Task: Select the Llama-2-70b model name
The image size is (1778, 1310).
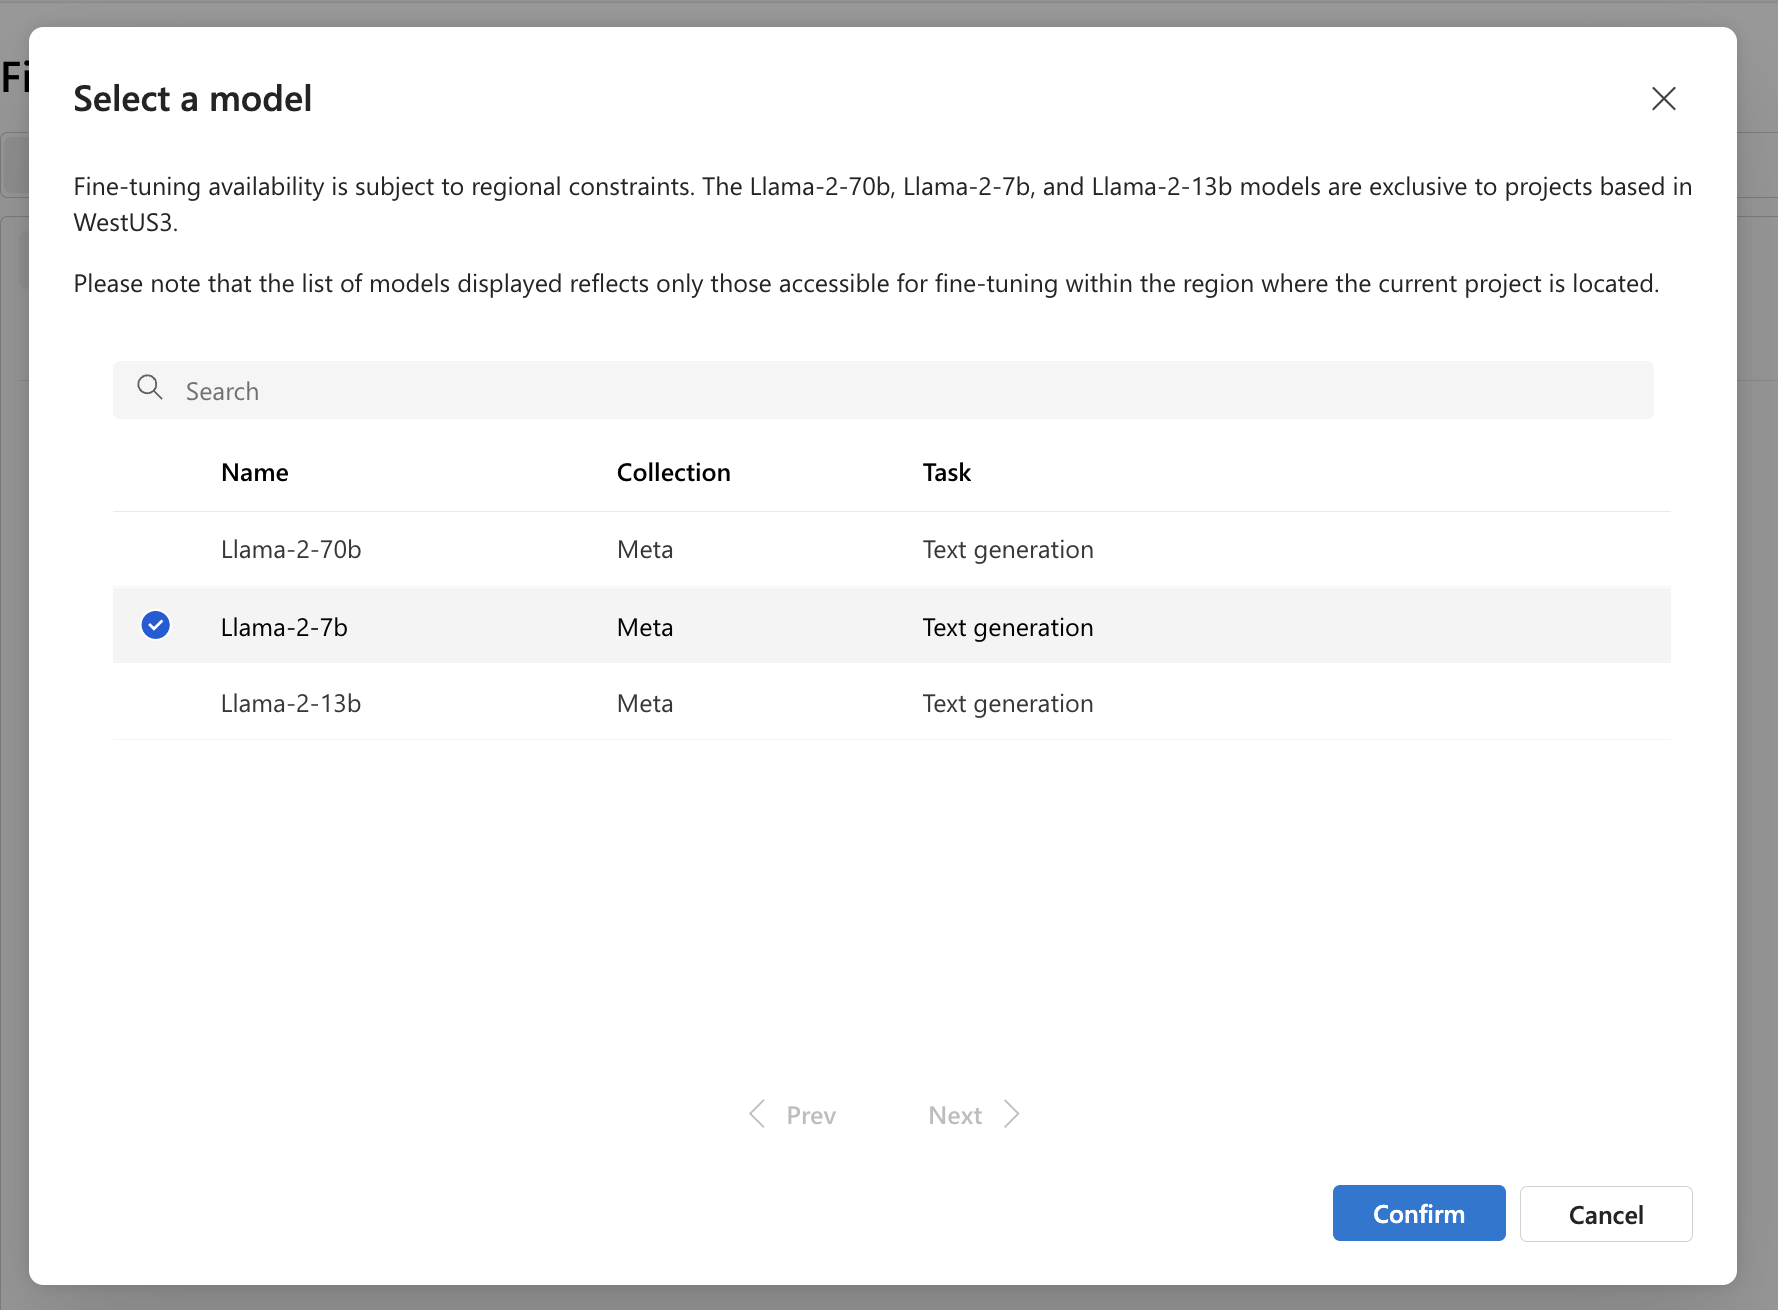Action: [291, 550]
